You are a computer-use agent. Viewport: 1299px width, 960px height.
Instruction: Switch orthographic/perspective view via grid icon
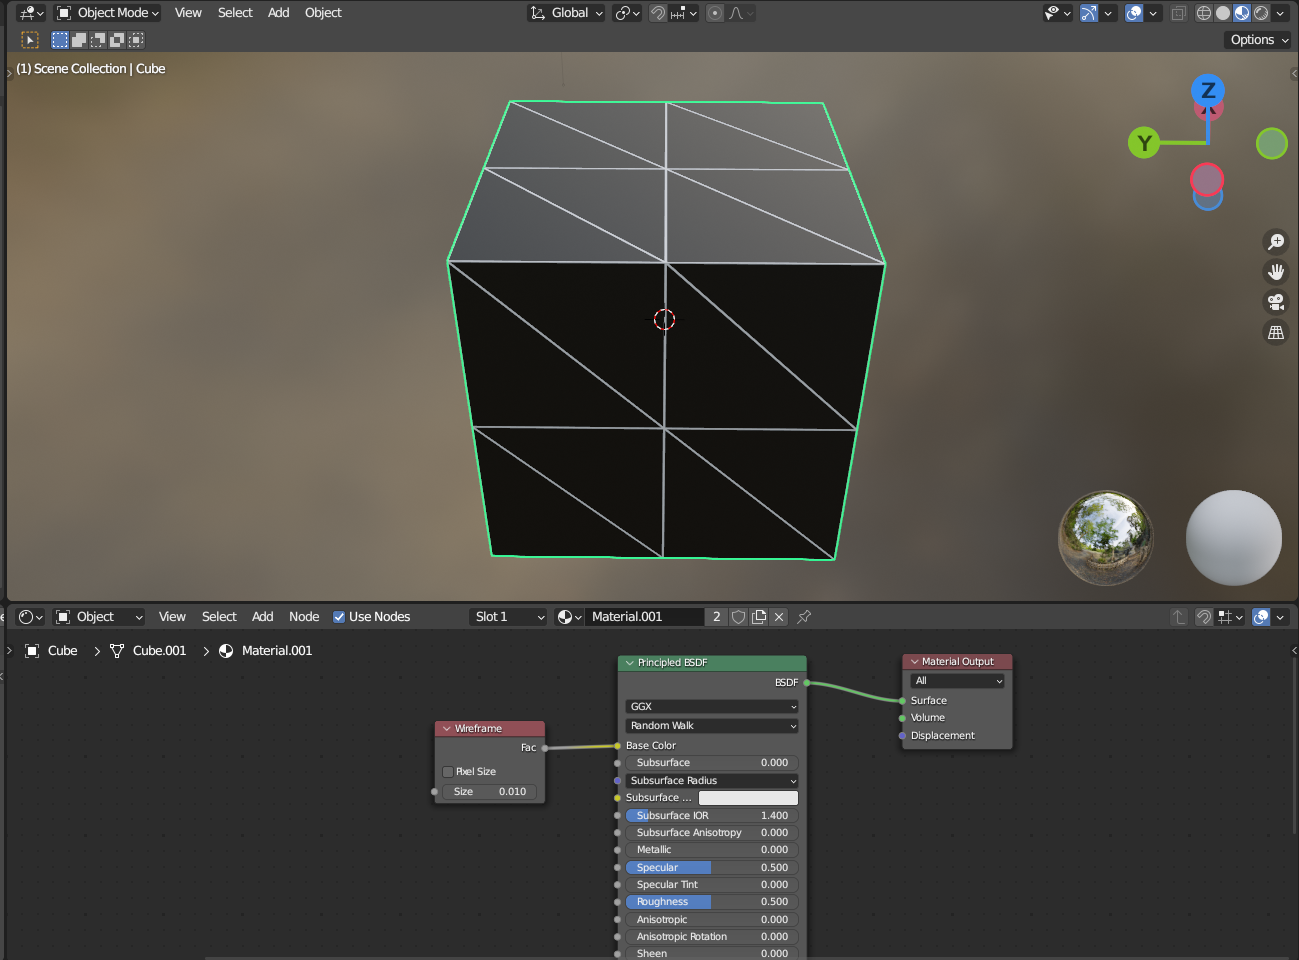pyautogui.click(x=1276, y=333)
